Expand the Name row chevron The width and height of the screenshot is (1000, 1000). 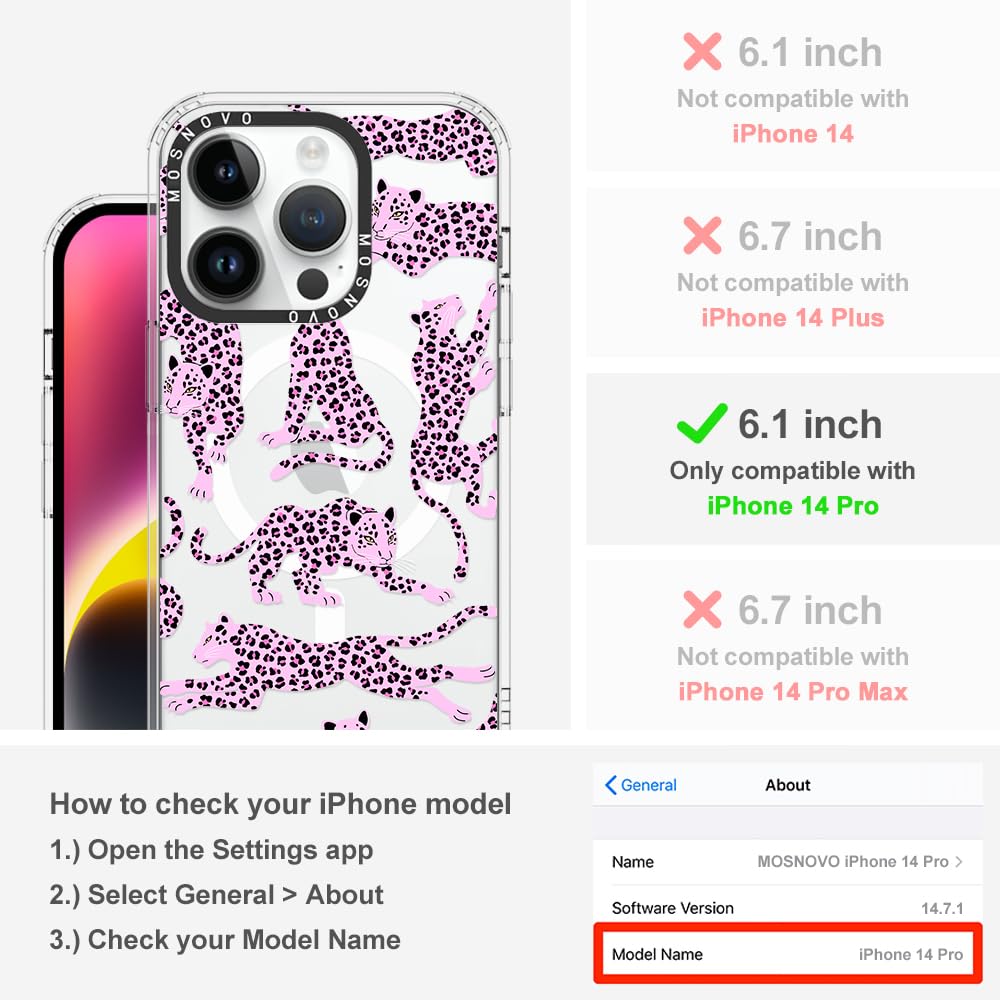[959, 862]
